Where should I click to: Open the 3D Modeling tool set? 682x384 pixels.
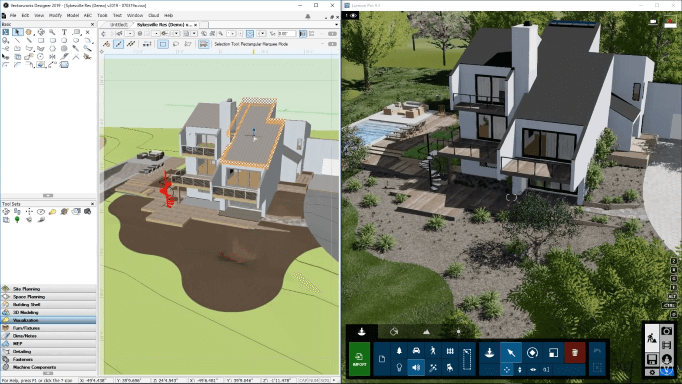point(48,312)
